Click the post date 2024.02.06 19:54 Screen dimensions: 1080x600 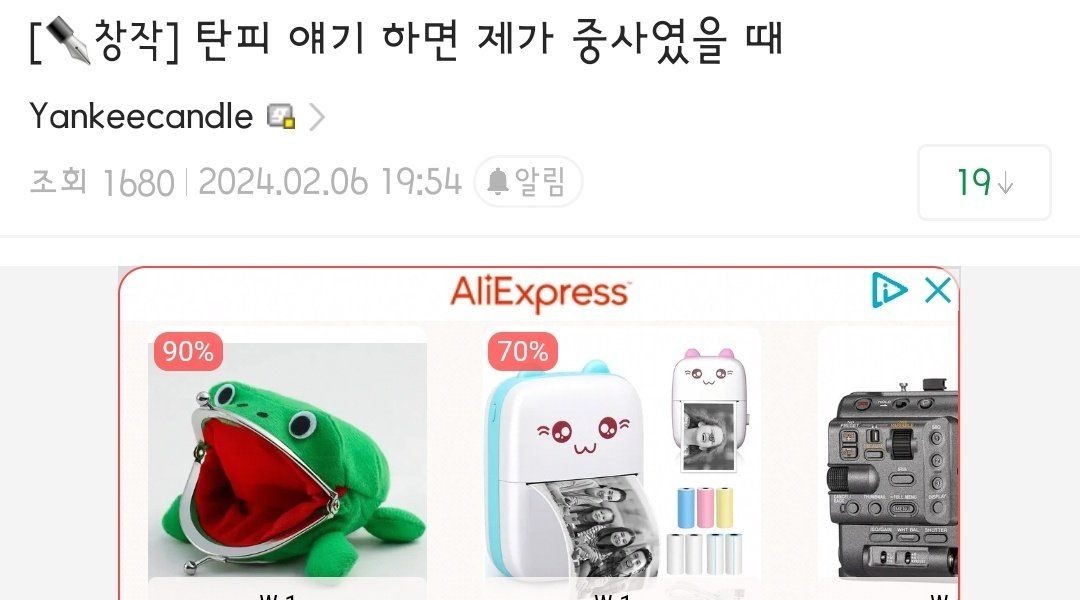[330, 182]
